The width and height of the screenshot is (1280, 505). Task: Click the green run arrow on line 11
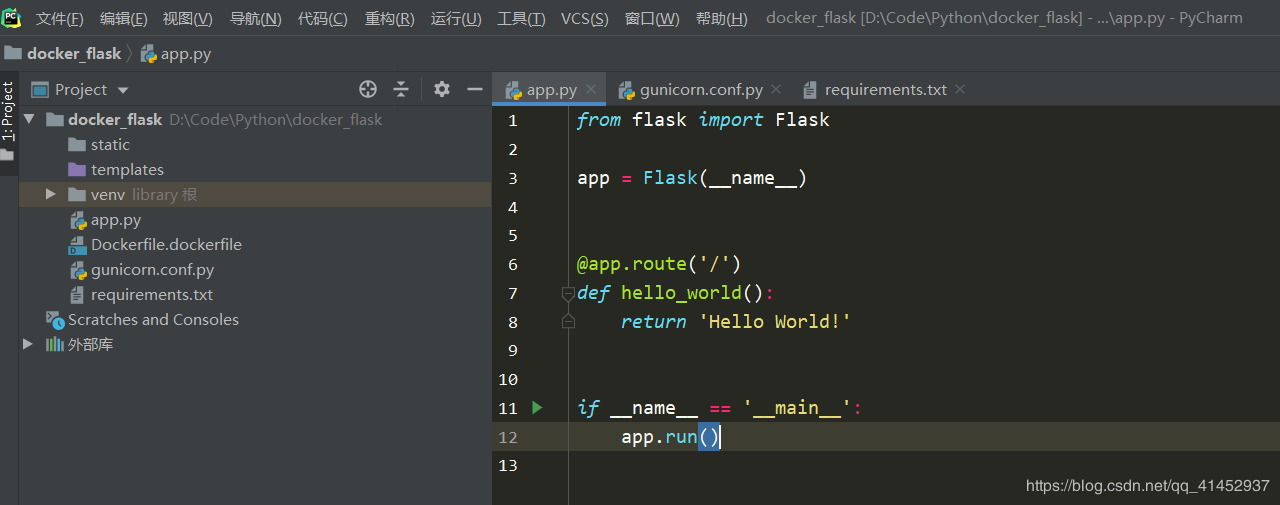pyautogui.click(x=537, y=407)
